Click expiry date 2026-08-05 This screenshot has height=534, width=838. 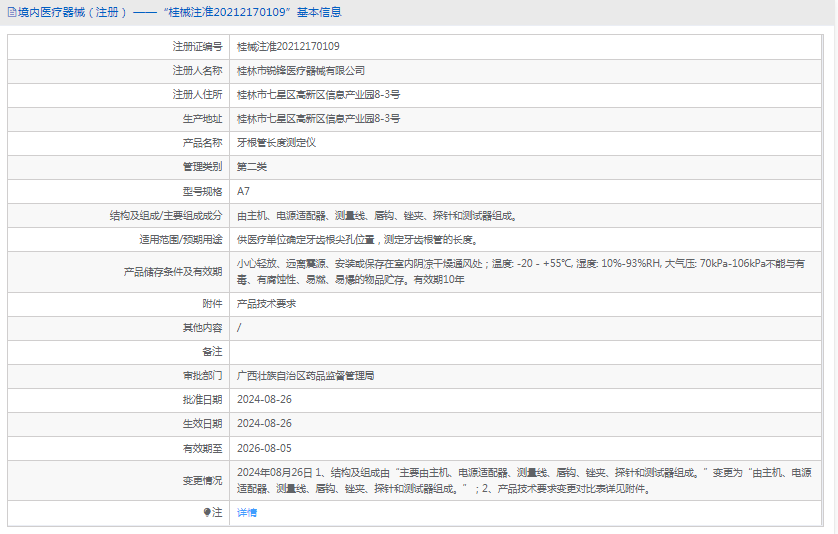pos(265,448)
